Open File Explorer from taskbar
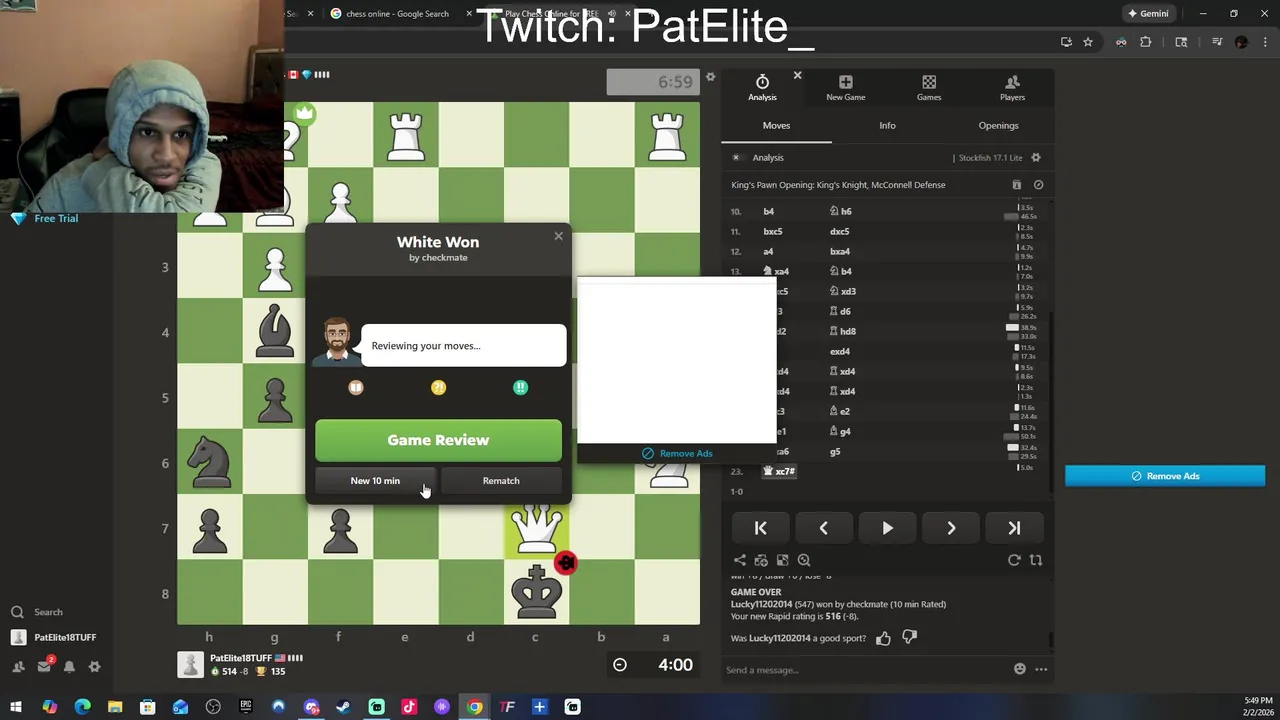Screen dimensions: 1280x720 click(115, 707)
